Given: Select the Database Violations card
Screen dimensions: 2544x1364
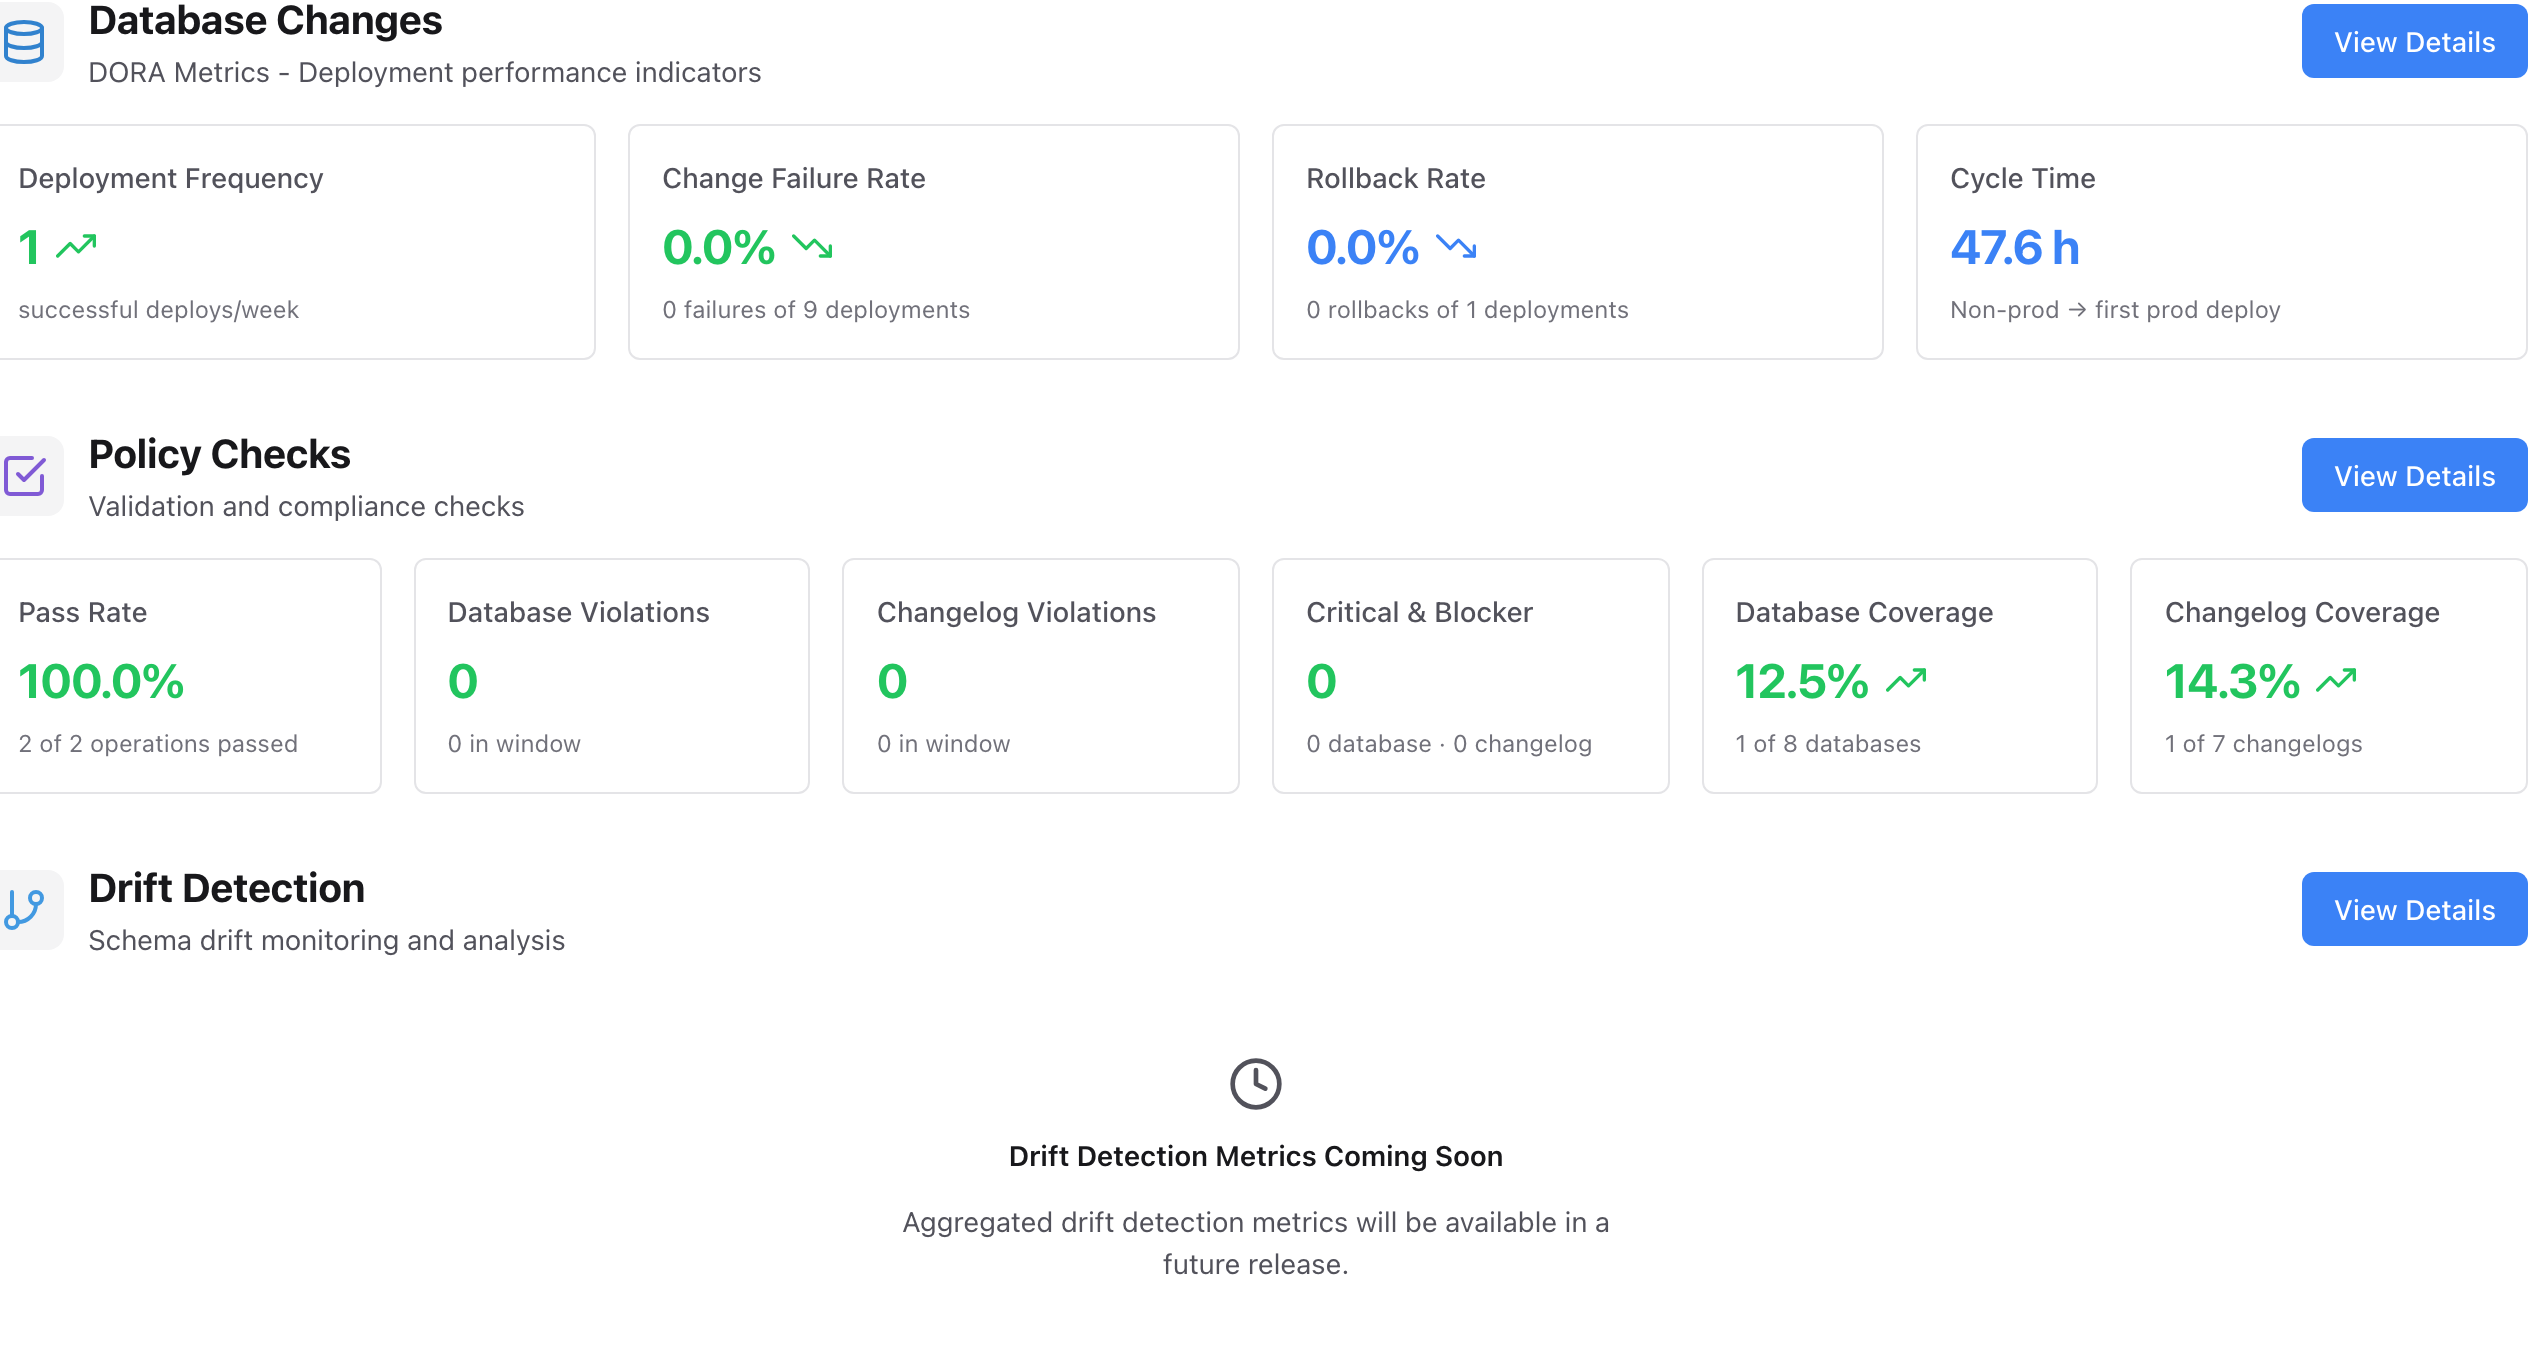Looking at the screenshot, I should 612,676.
